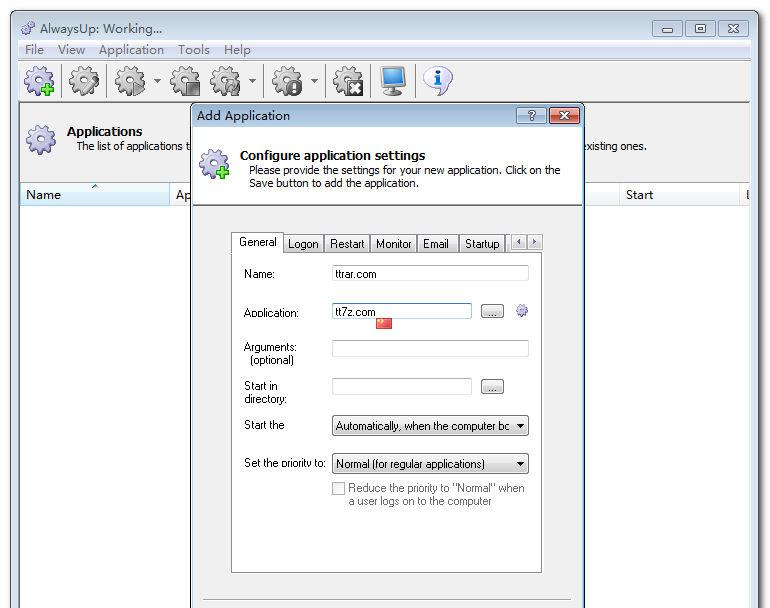Screen dimensions: 770x608
Task: Switch to the Logon tab
Action: click(303, 244)
